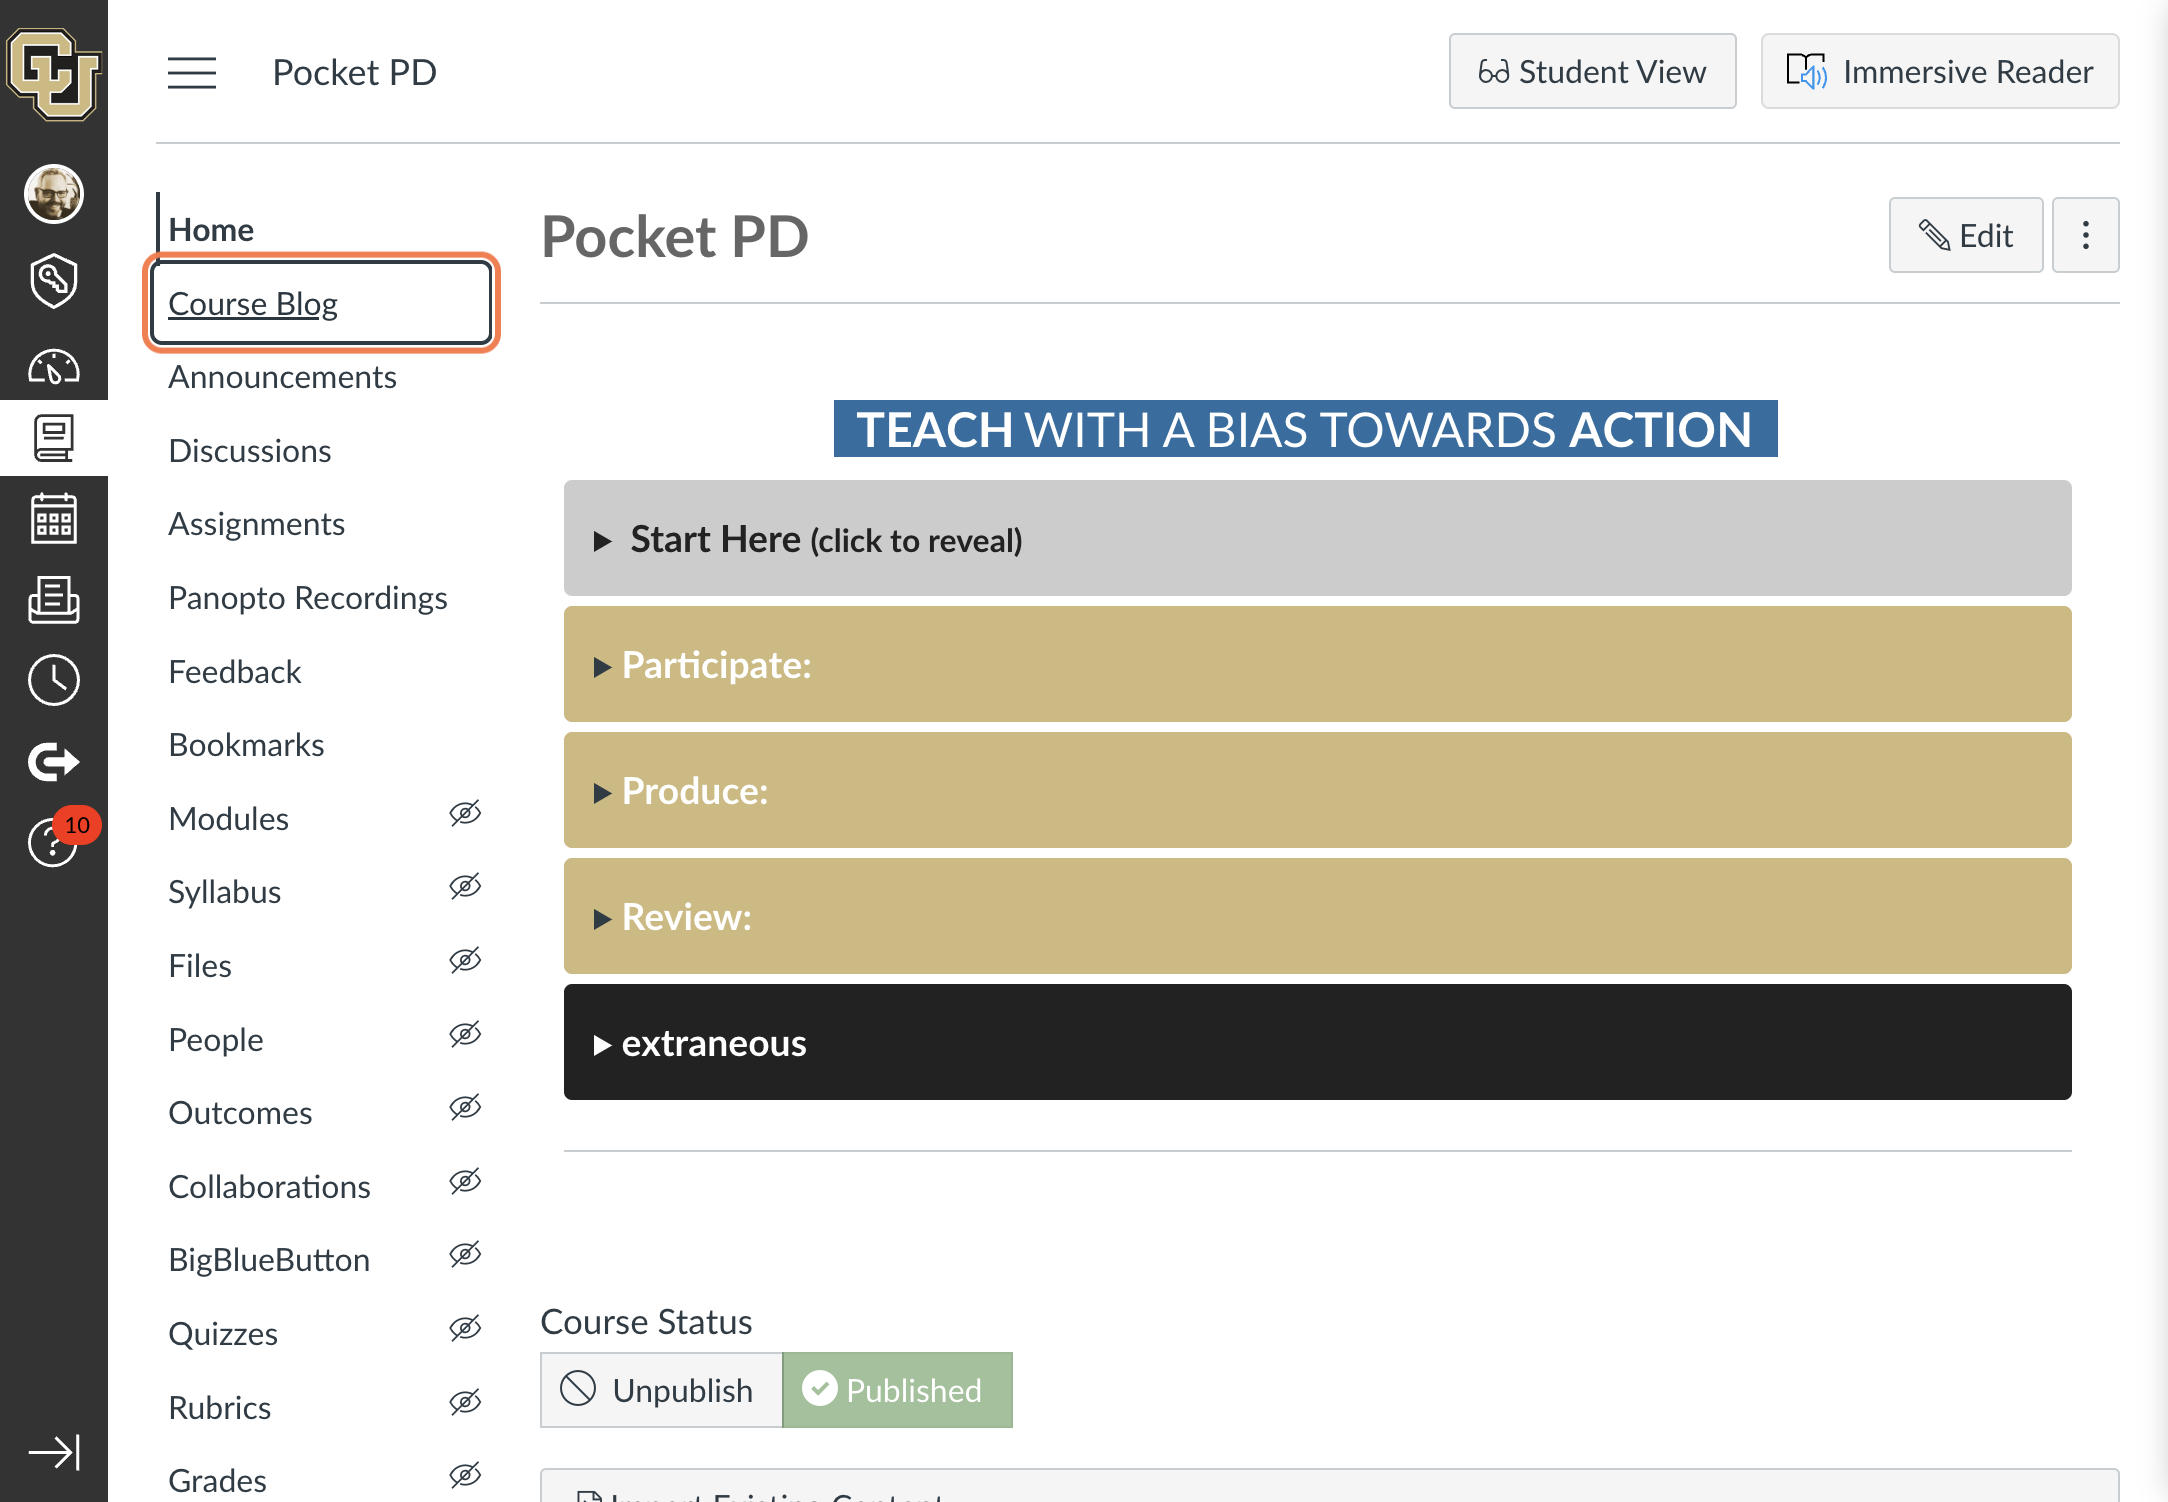Click the Teach With A Bias Towards Action banner
The image size is (2168, 1502).
click(x=1305, y=429)
